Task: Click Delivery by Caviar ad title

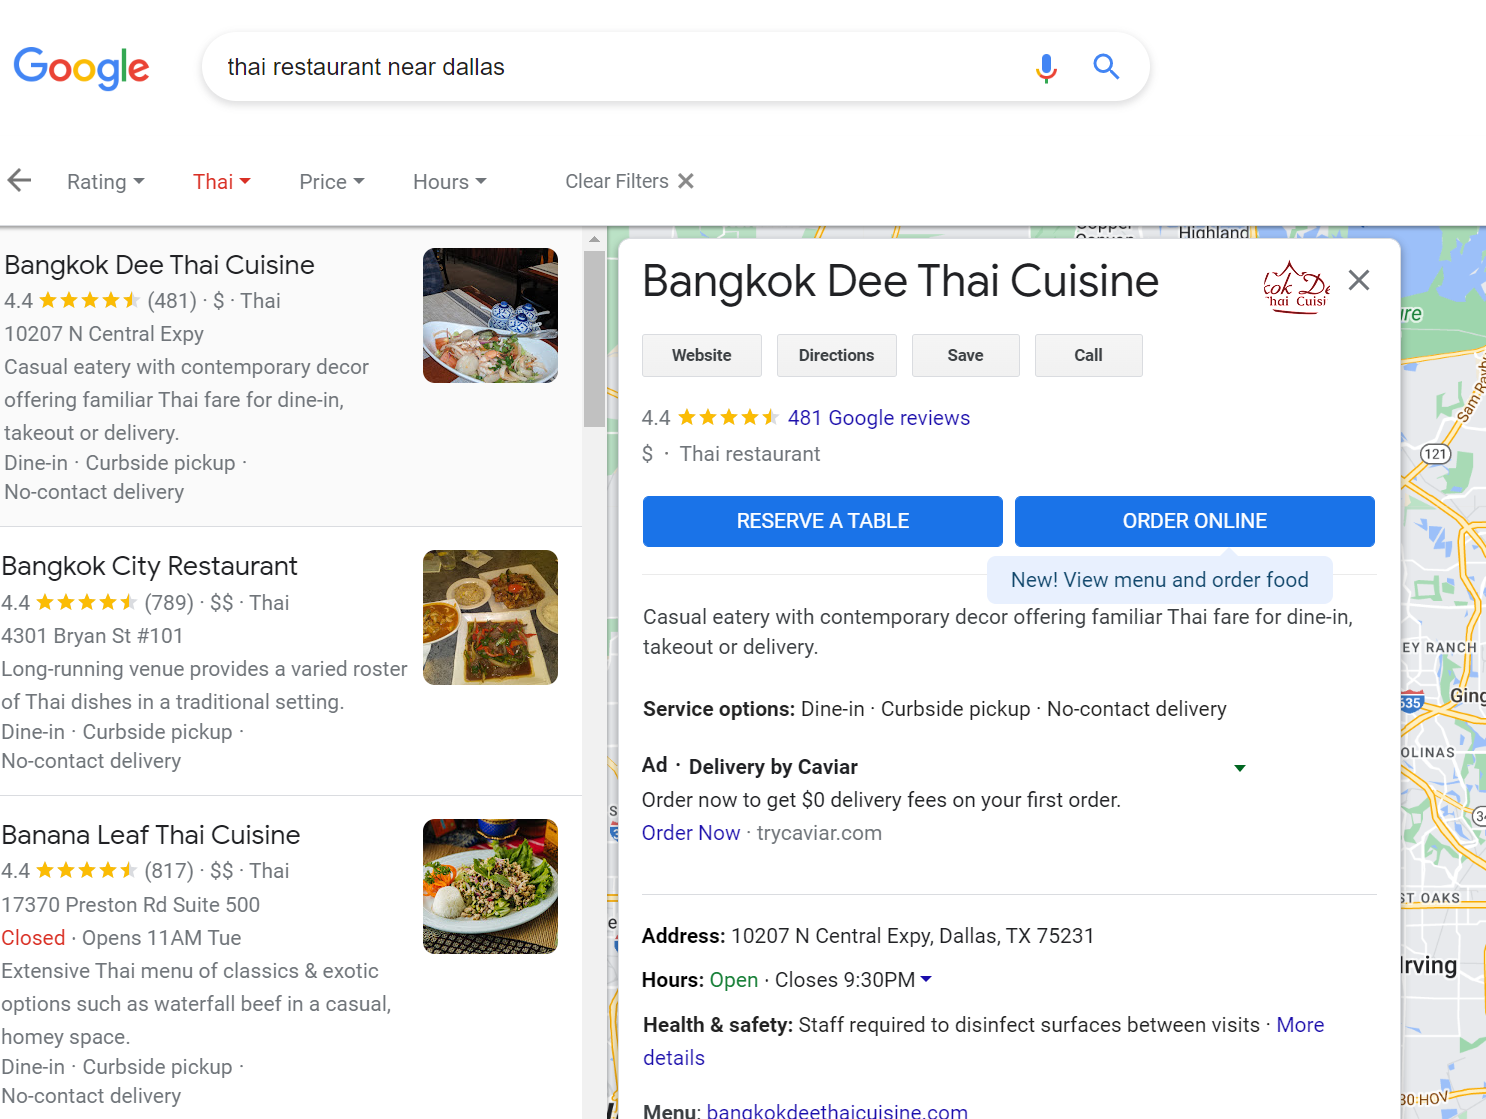Action: (x=773, y=767)
